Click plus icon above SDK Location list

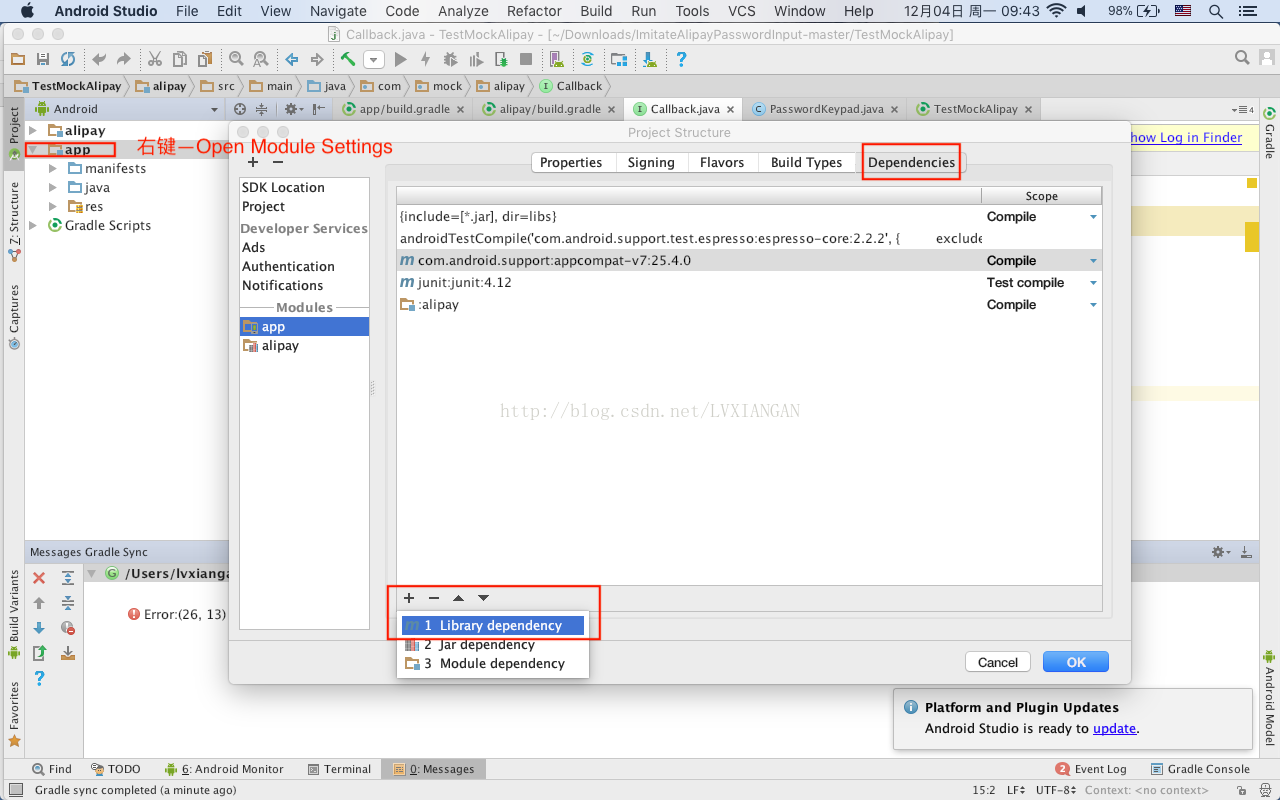pos(253,162)
